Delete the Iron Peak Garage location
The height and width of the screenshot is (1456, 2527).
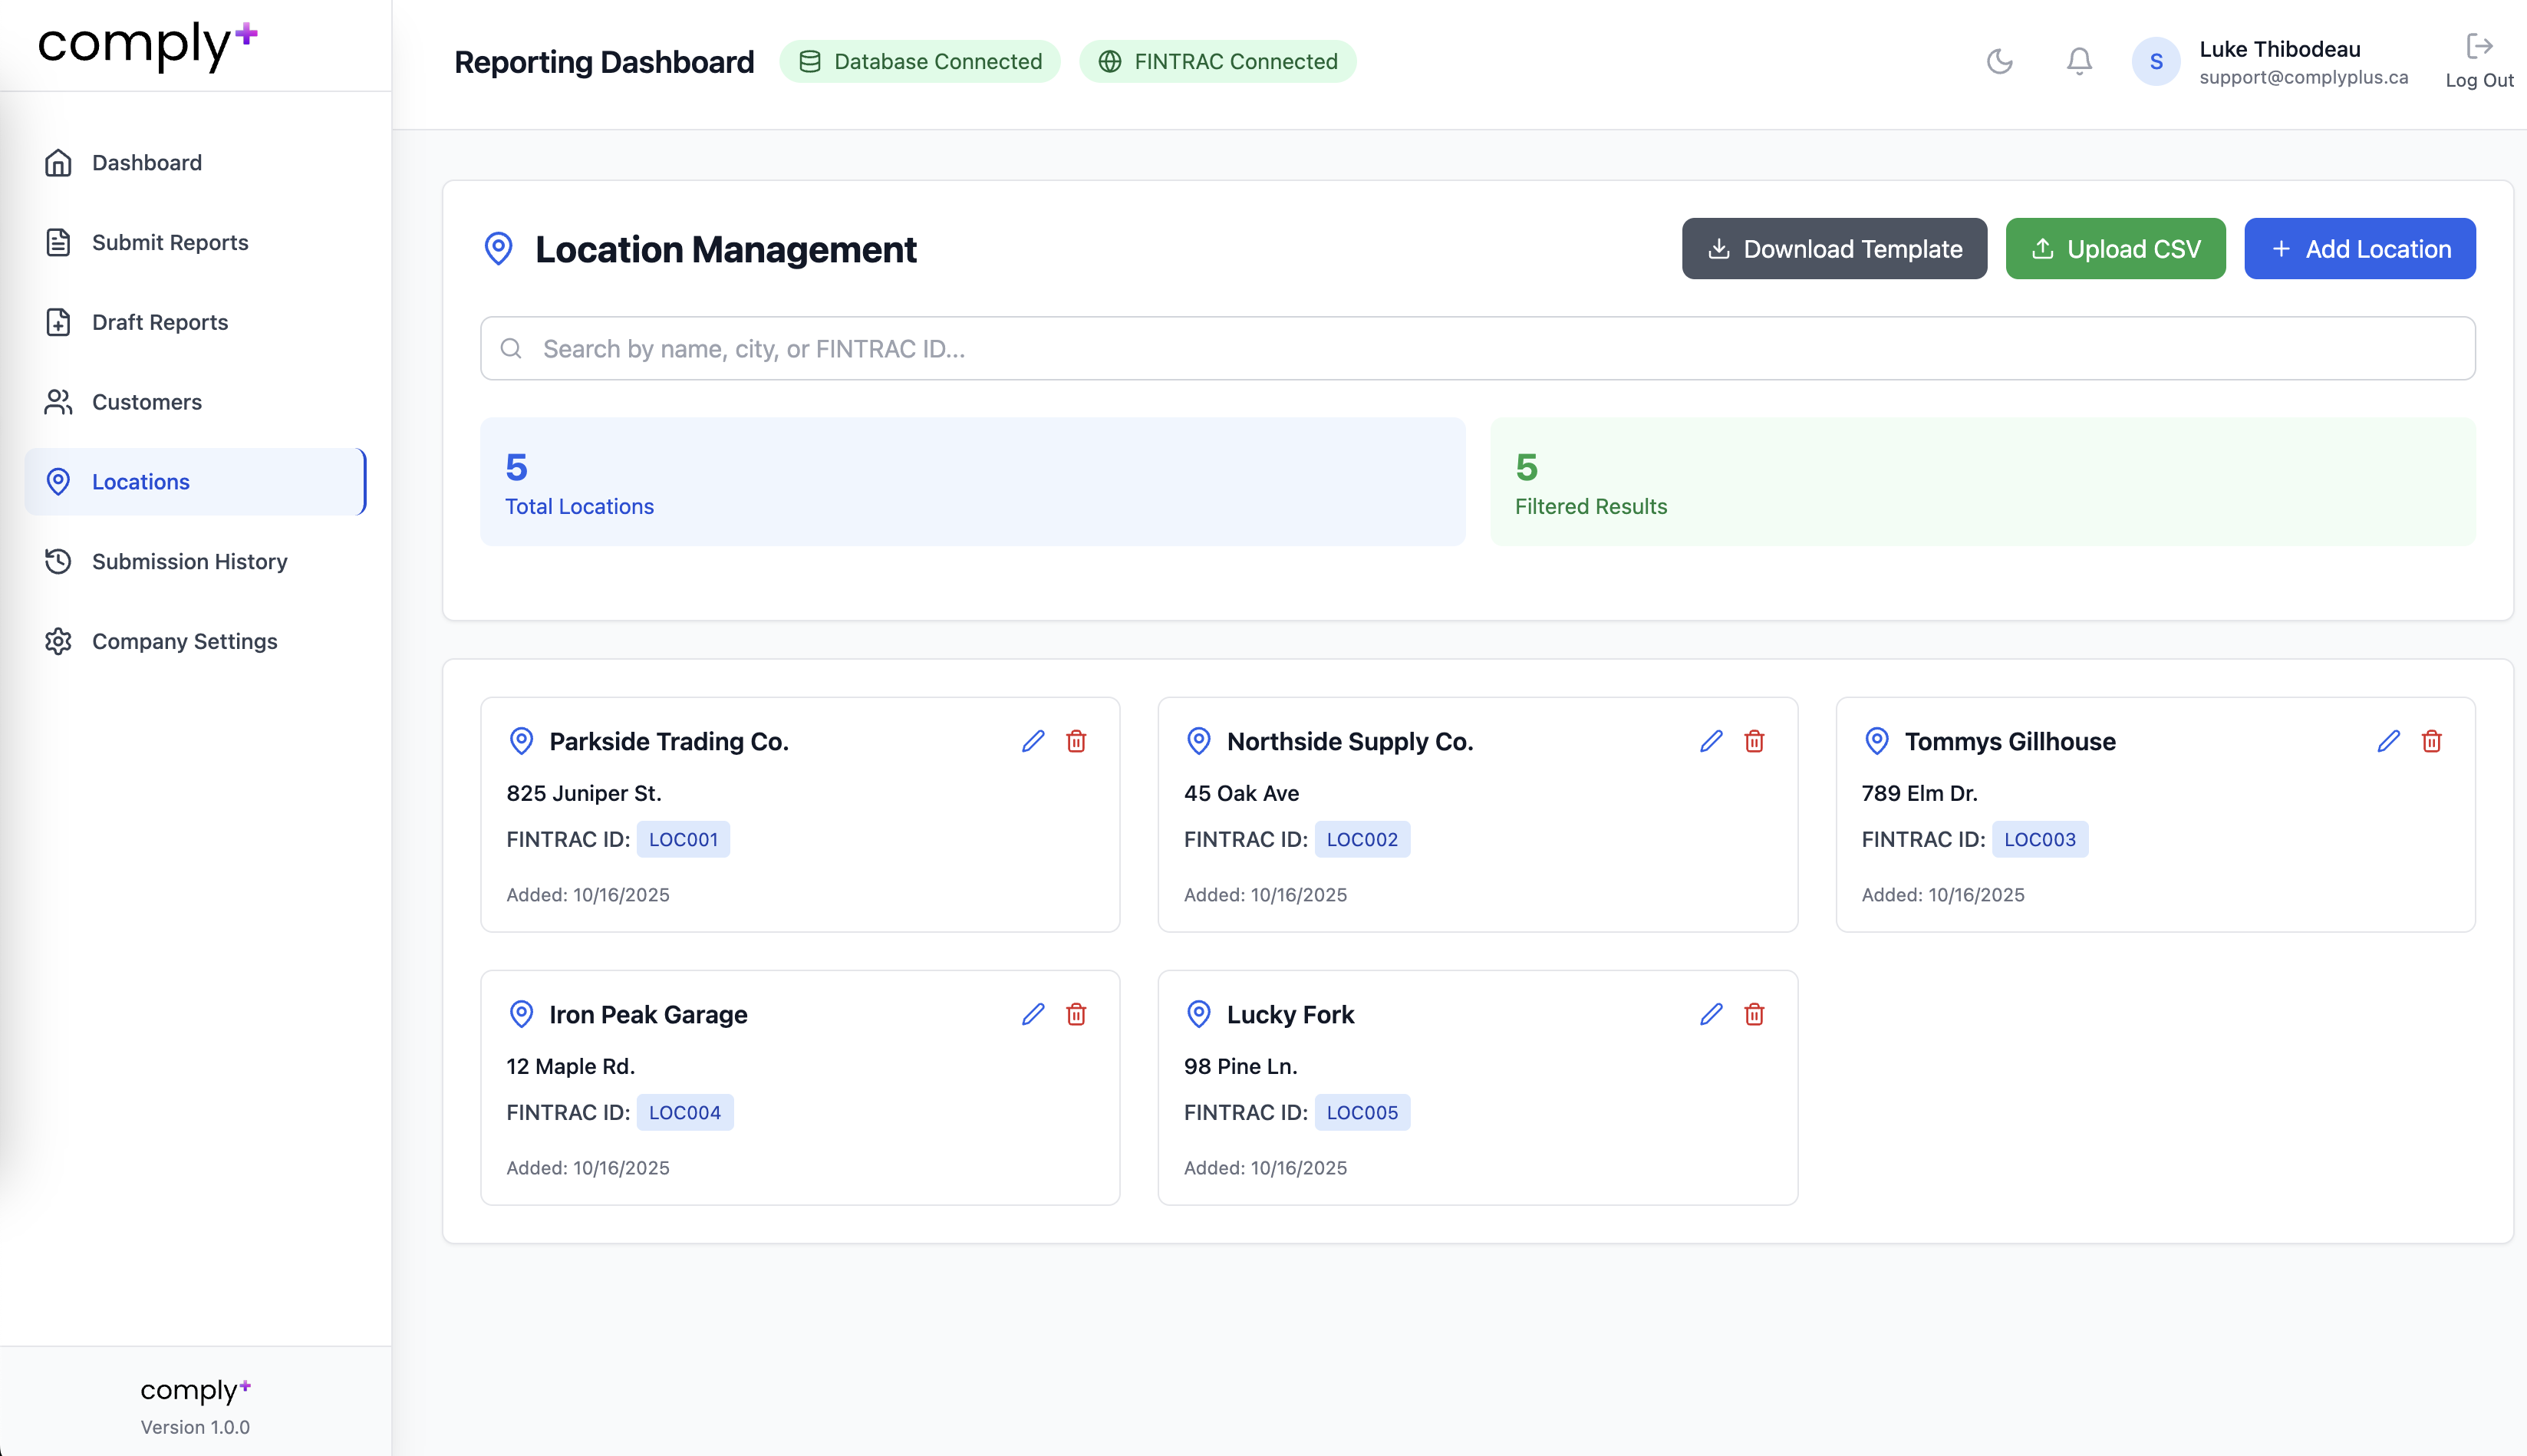click(1077, 1014)
